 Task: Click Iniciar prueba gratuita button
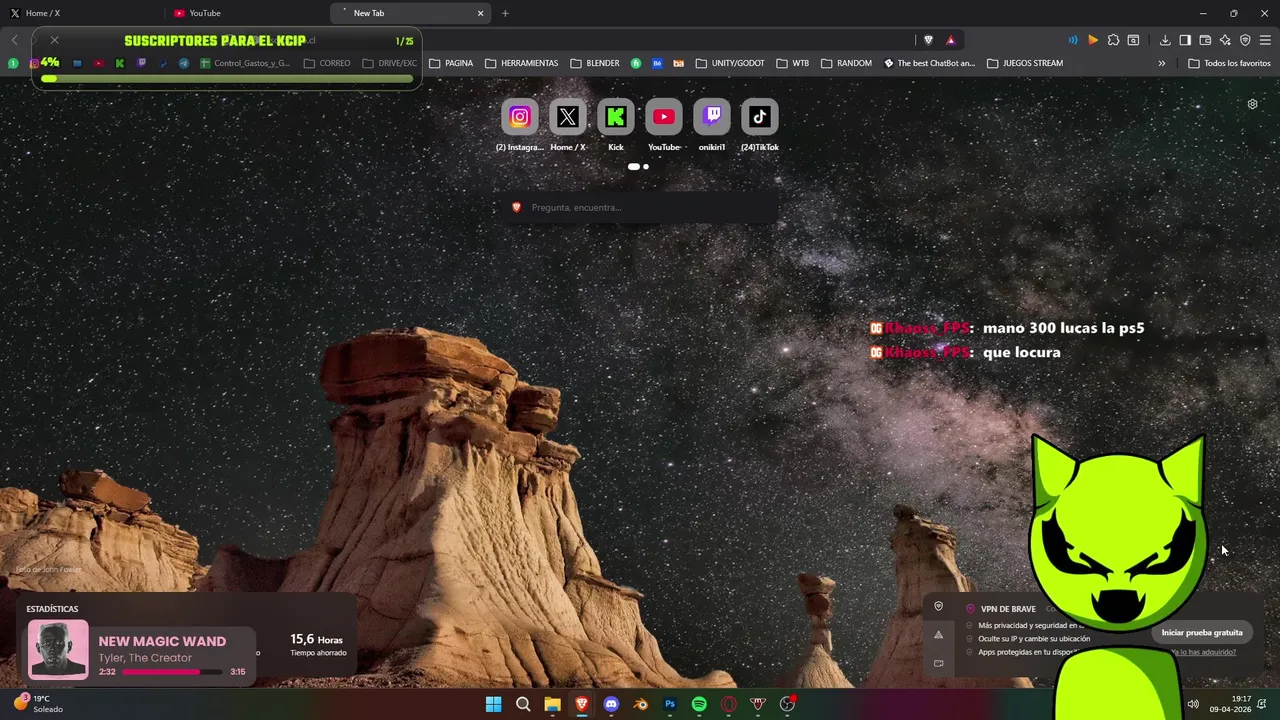click(1202, 633)
